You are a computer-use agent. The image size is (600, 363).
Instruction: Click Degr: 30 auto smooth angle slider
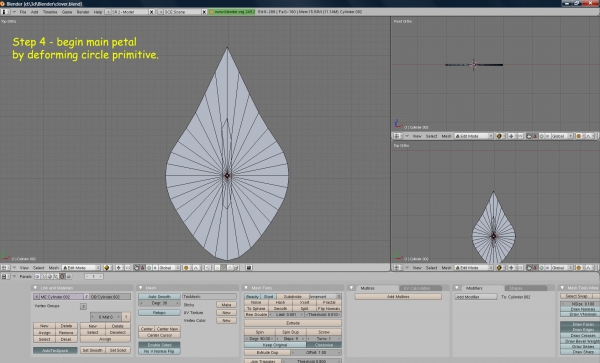(x=159, y=303)
